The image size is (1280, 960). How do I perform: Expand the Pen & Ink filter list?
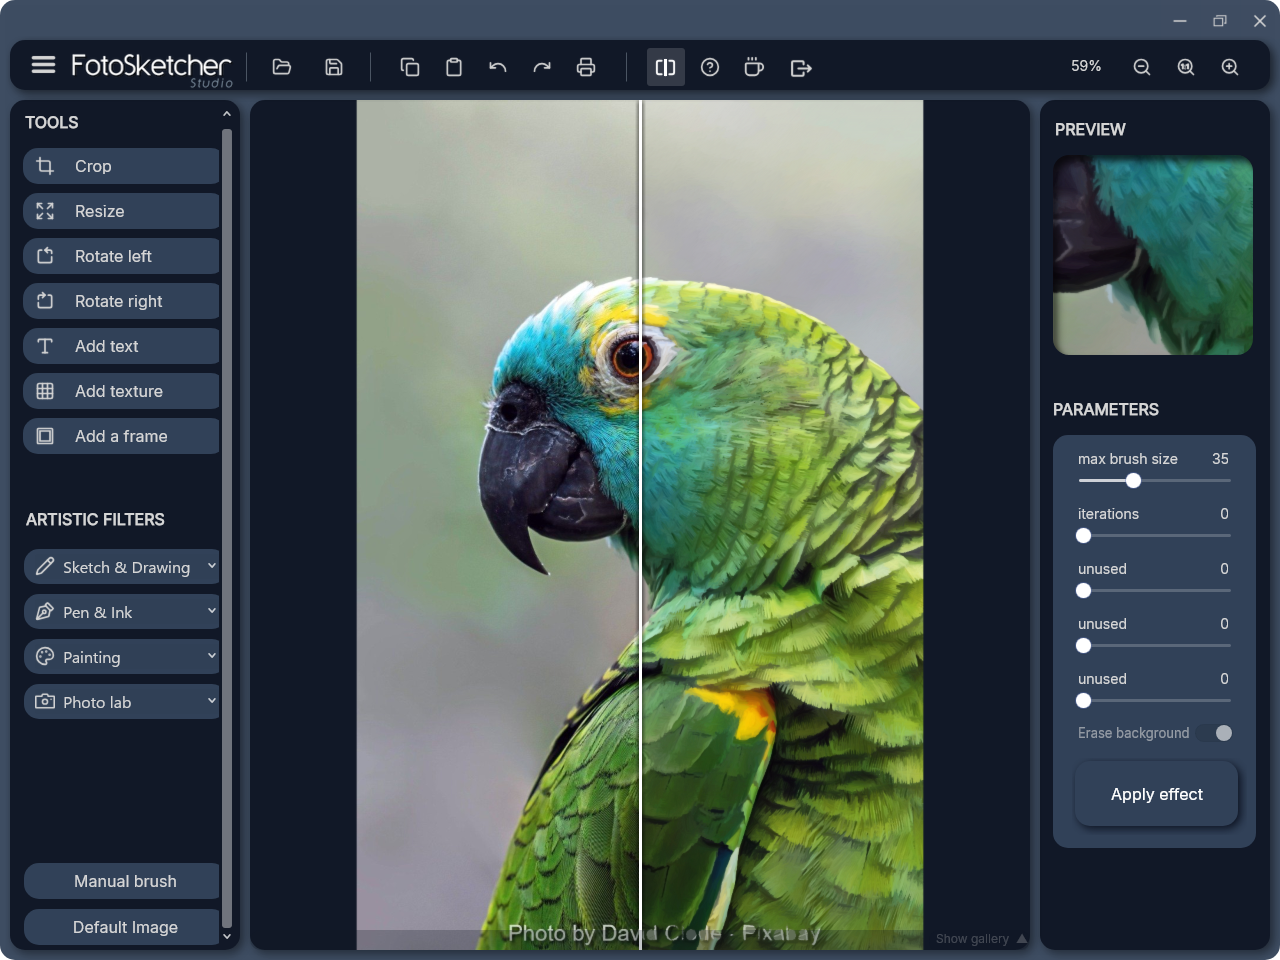point(121,611)
